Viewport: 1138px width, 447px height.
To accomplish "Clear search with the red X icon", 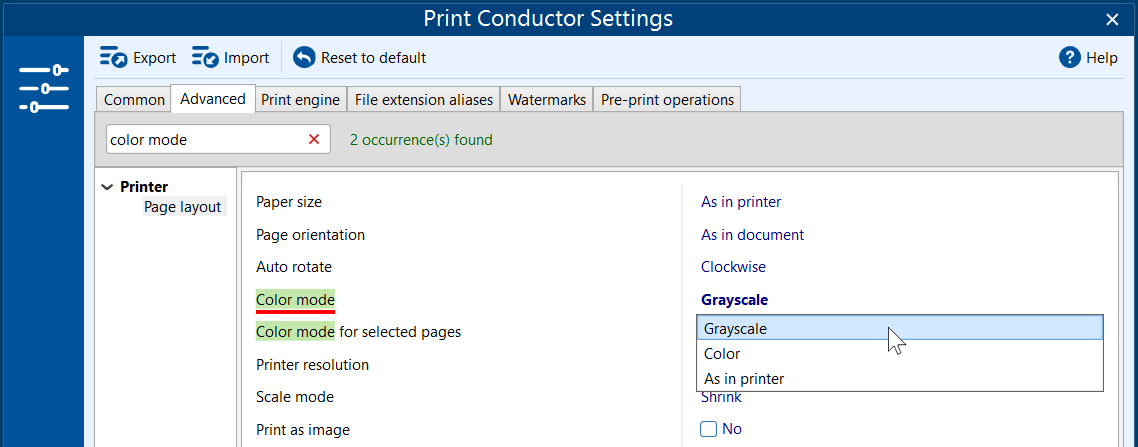I will [314, 140].
